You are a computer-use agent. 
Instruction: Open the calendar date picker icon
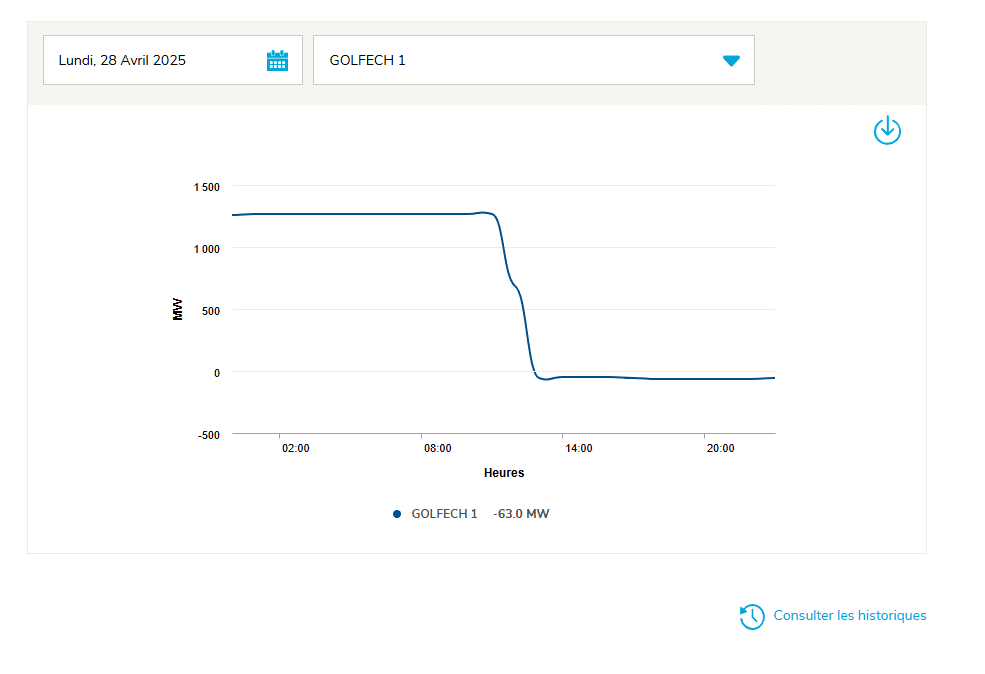tap(277, 60)
